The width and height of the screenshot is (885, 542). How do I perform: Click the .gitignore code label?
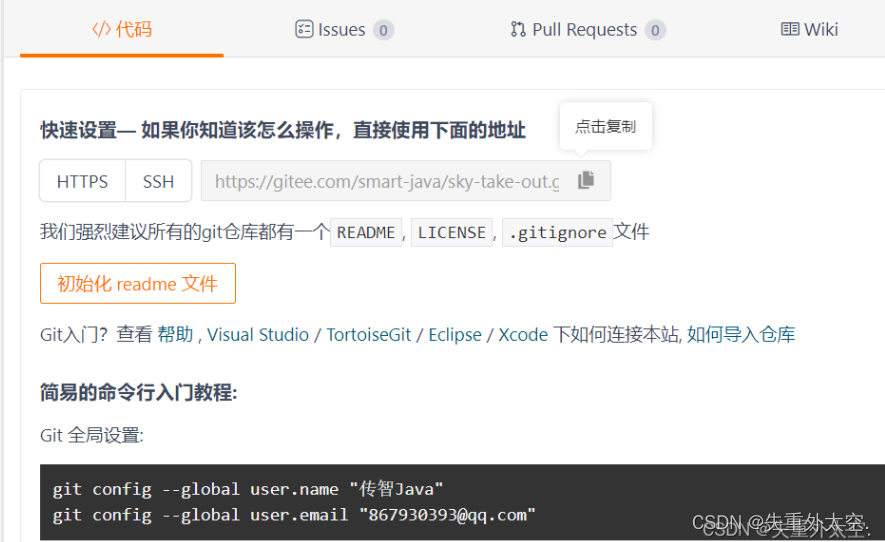558,233
